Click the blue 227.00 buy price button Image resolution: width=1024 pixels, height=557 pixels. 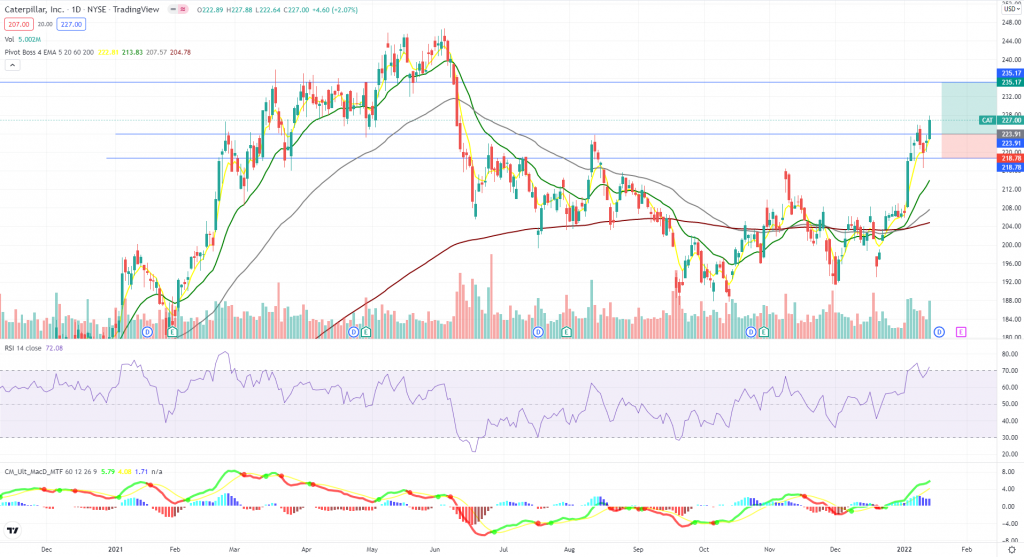click(71, 24)
